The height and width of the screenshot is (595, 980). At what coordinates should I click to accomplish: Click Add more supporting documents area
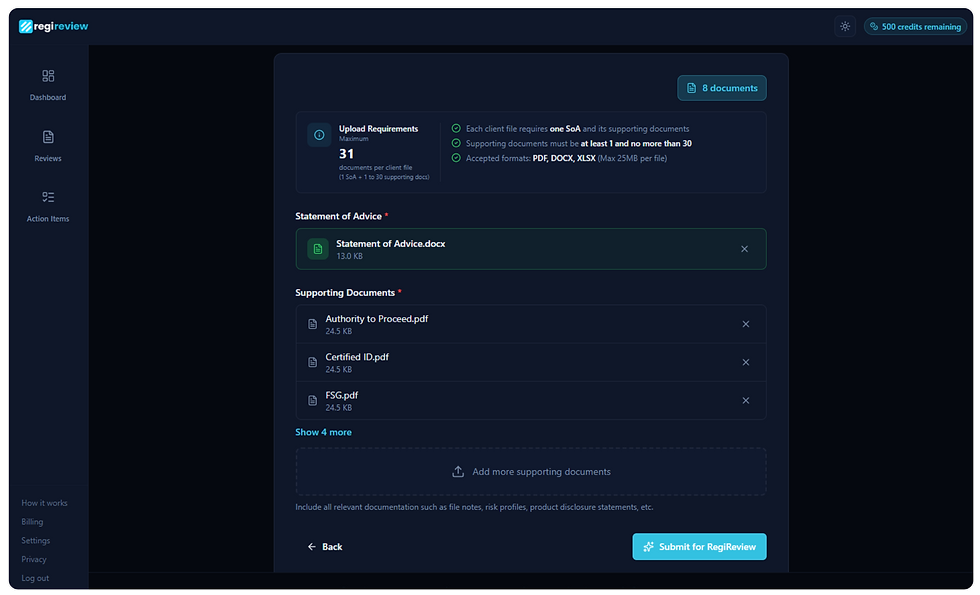[531, 472]
